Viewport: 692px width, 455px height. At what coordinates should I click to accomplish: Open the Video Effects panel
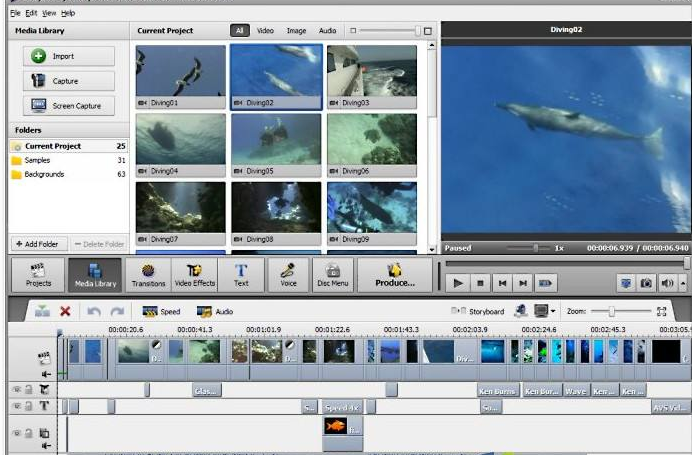(195, 275)
